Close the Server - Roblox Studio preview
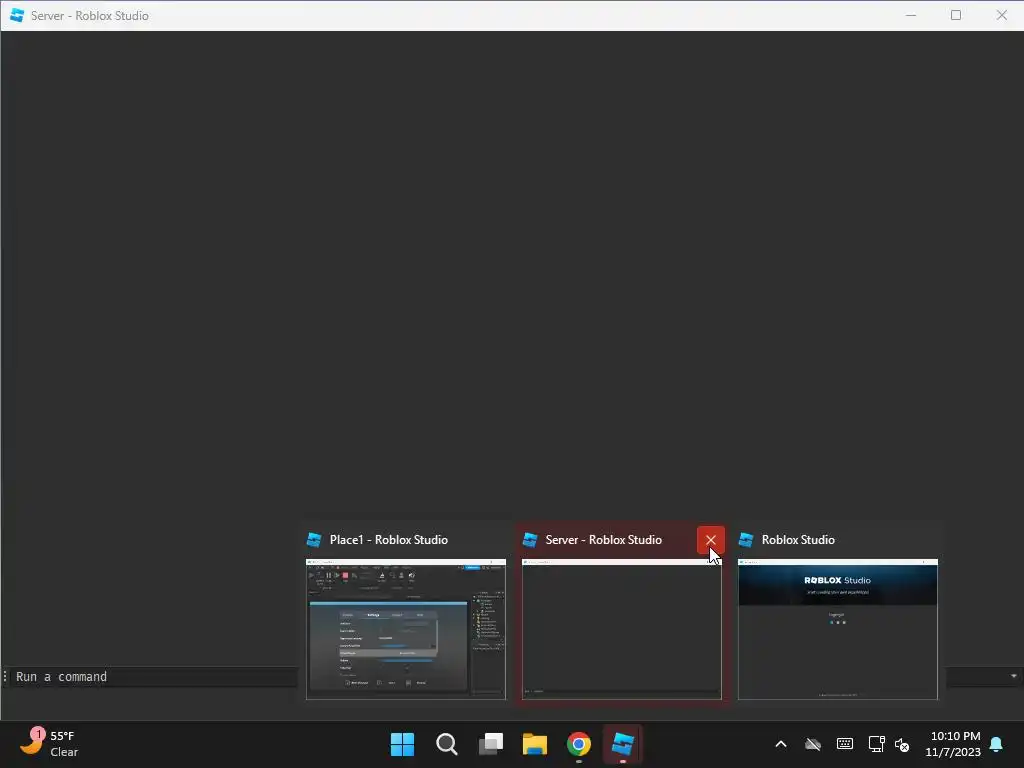The height and width of the screenshot is (768, 1024). click(x=711, y=540)
